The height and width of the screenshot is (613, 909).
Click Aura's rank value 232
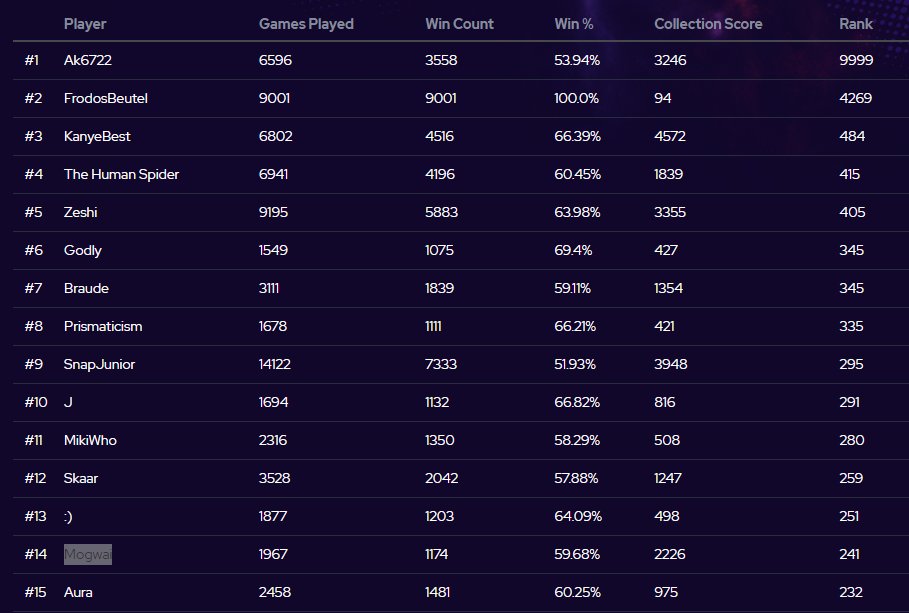pos(850,592)
